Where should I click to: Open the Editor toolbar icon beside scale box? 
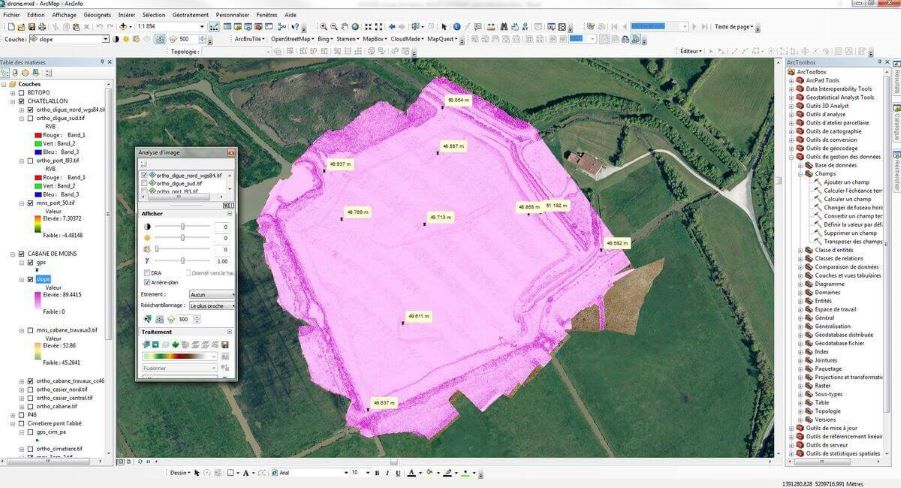click(x=214, y=26)
